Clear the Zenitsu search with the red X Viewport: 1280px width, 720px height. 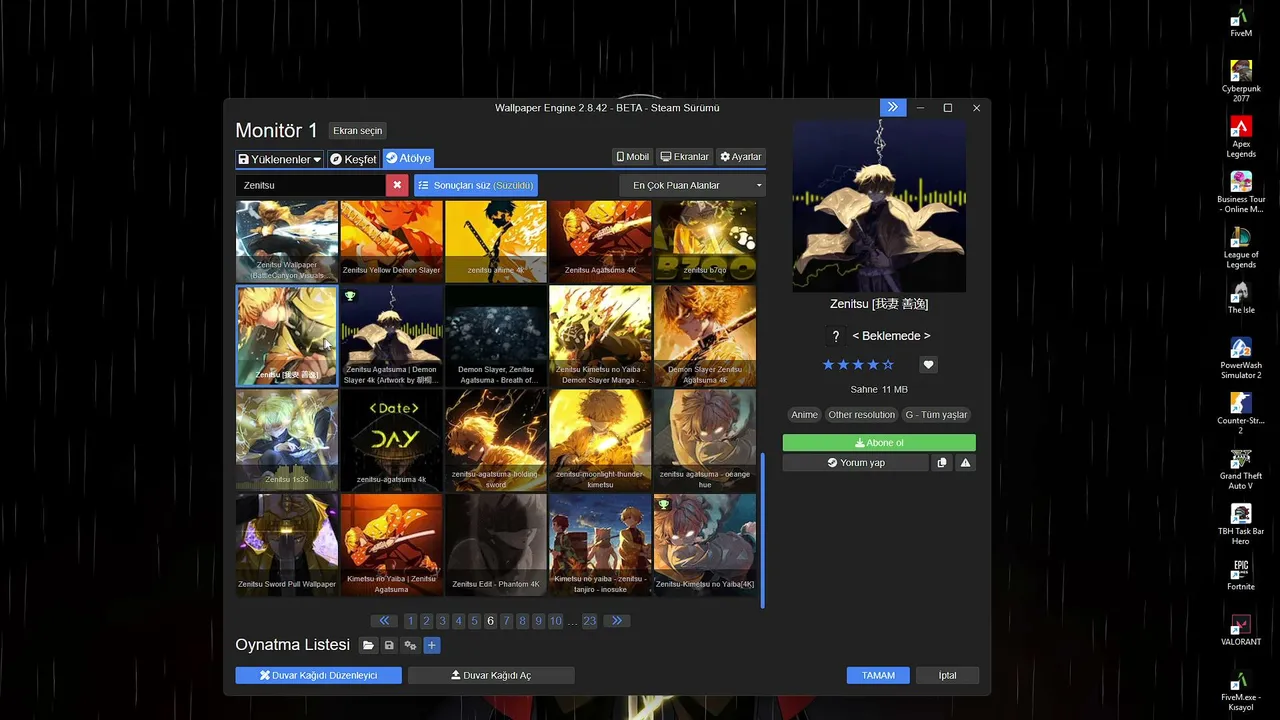pos(397,185)
